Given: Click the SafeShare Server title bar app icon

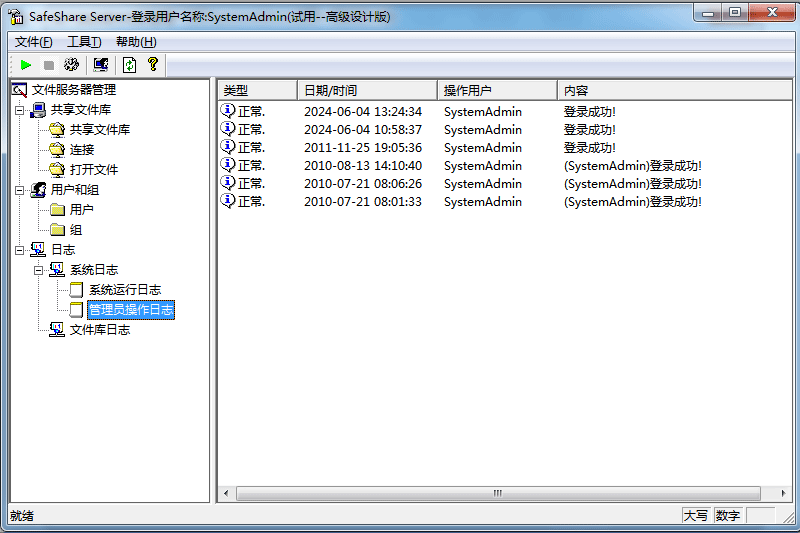Looking at the screenshot, I should (16, 17).
